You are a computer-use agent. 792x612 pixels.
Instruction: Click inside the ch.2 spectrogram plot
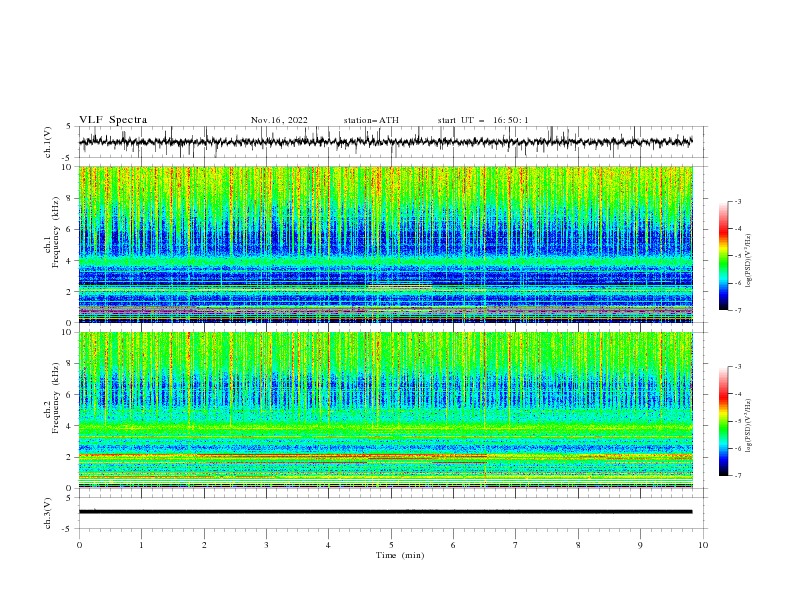(x=386, y=410)
